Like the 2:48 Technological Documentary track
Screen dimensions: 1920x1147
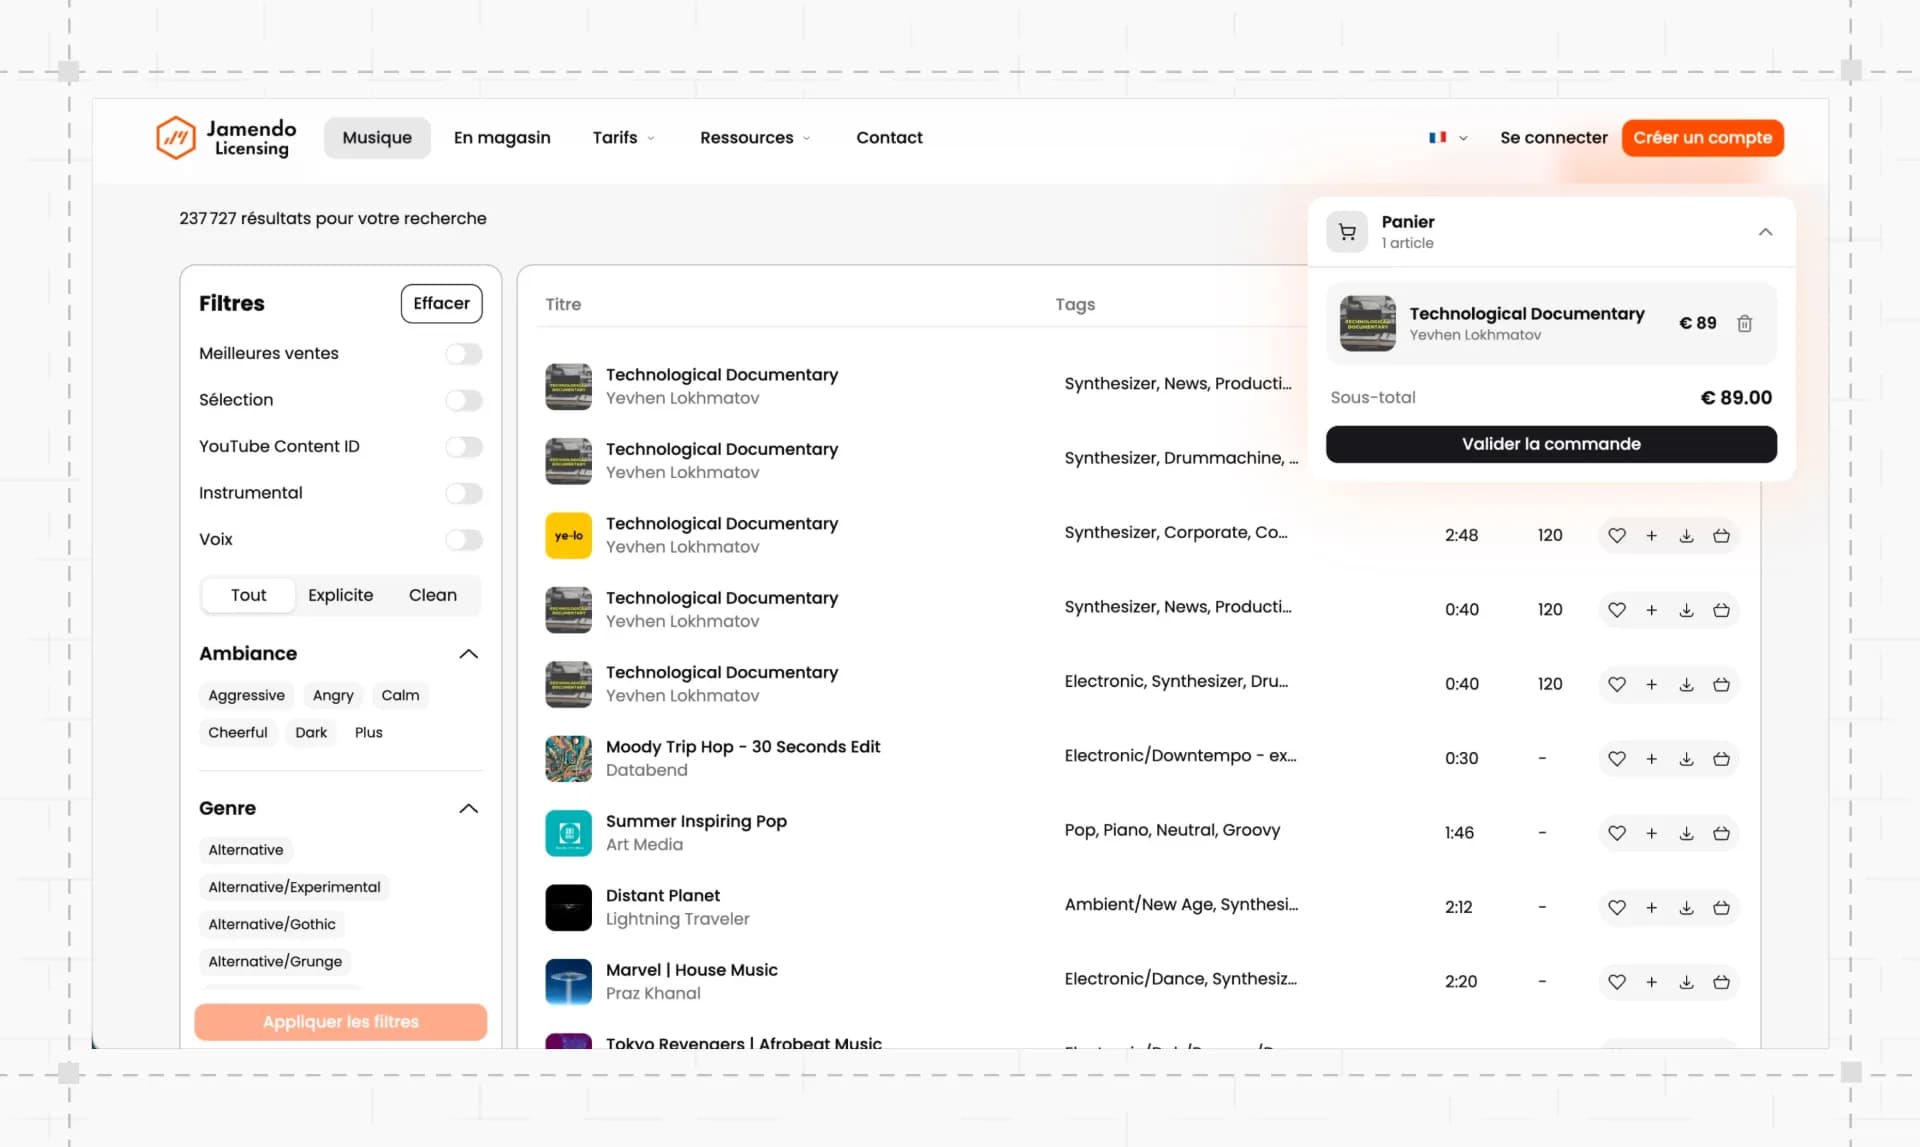1617,535
